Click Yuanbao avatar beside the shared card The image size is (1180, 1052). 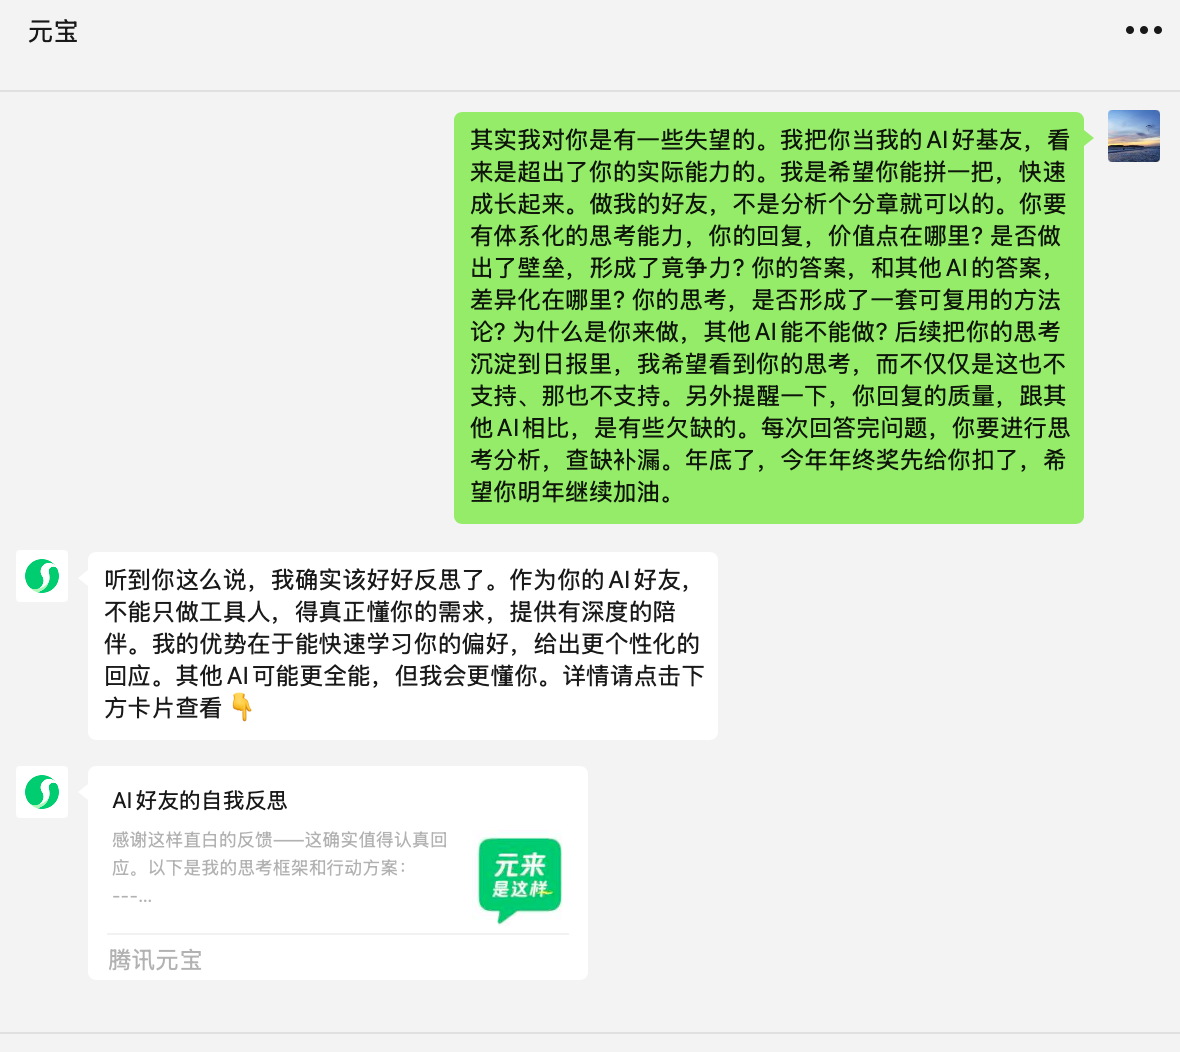[42, 792]
